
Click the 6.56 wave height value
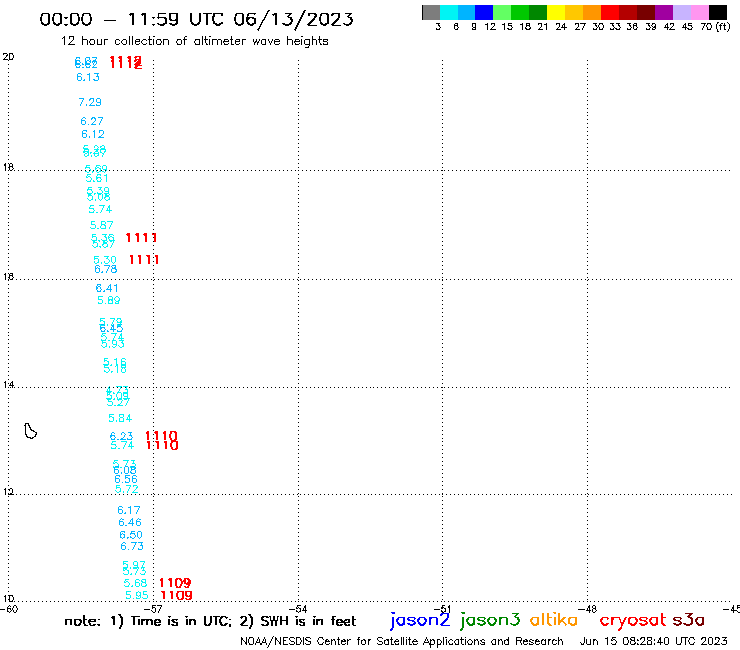point(126,480)
